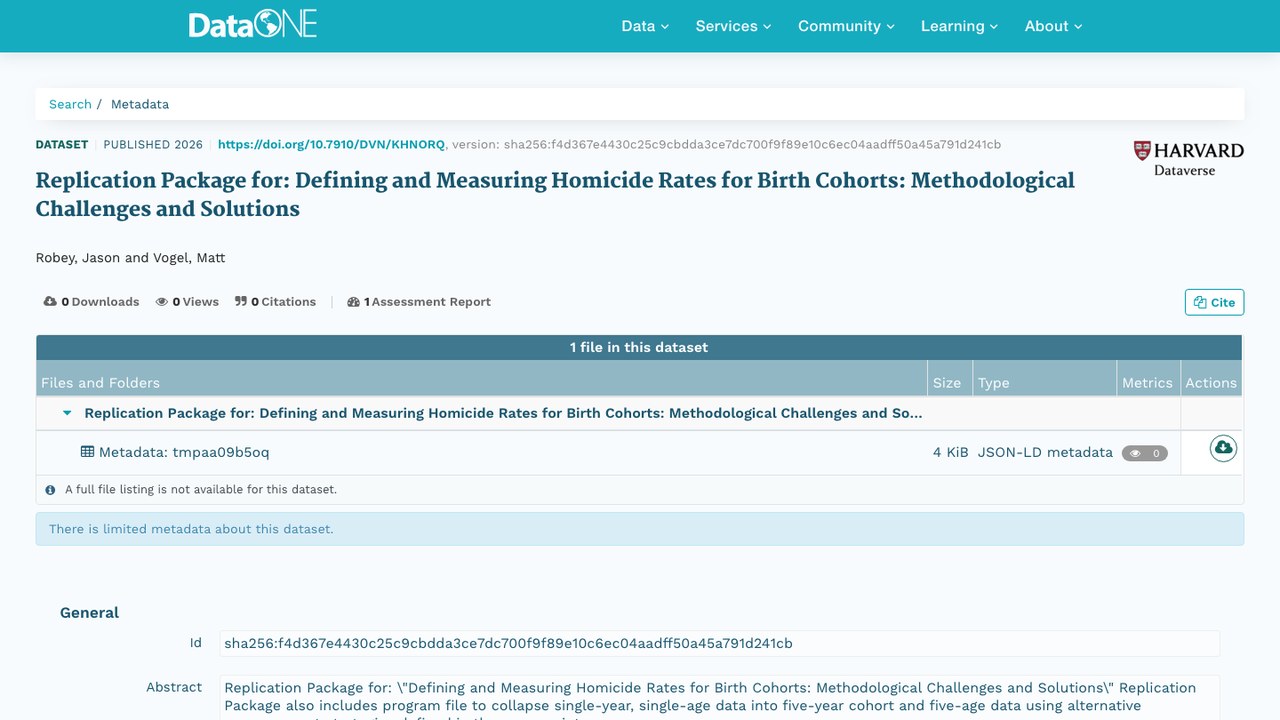
Task: Click the DataONE logo
Action: click(253, 25)
